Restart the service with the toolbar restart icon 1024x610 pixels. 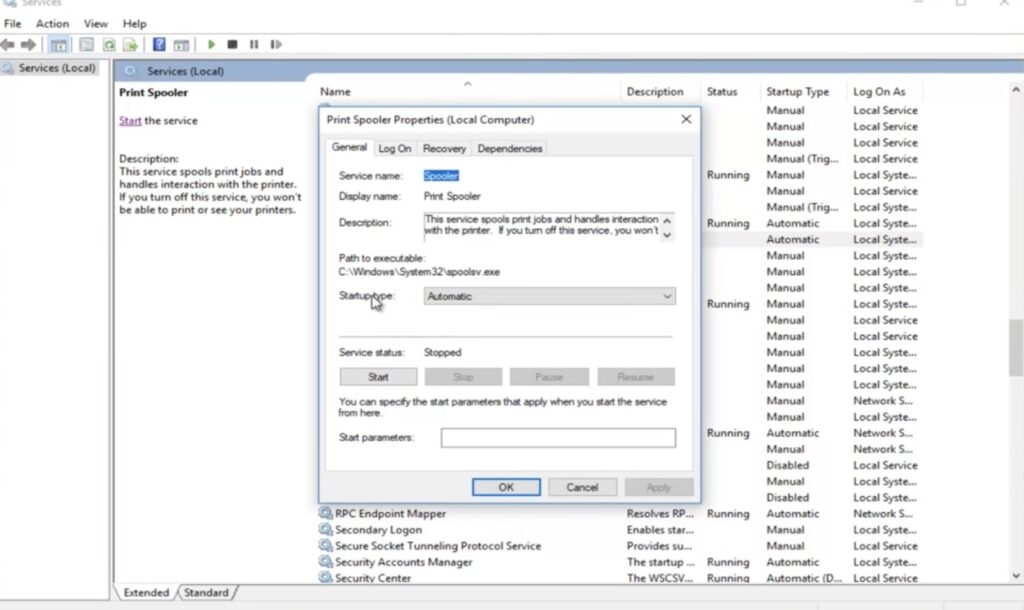276,44
